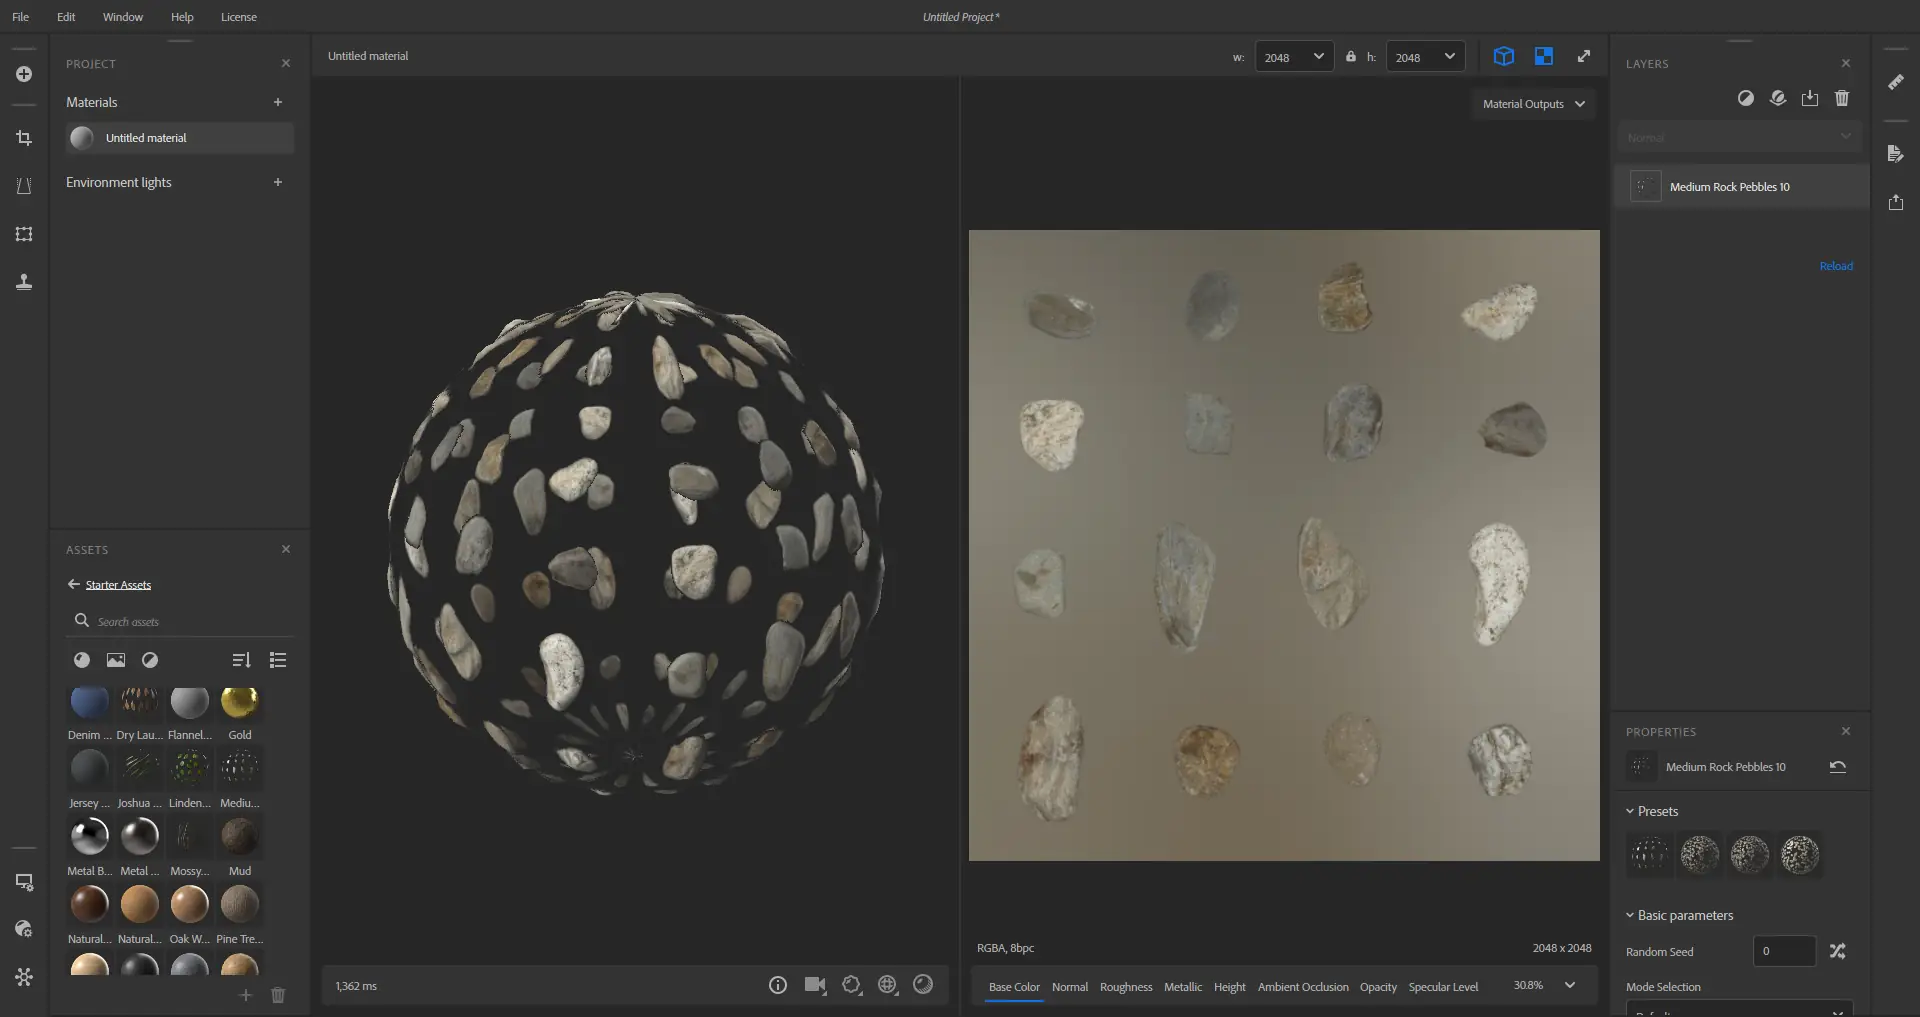Open the width resolution dropdown

[1294, 57]
